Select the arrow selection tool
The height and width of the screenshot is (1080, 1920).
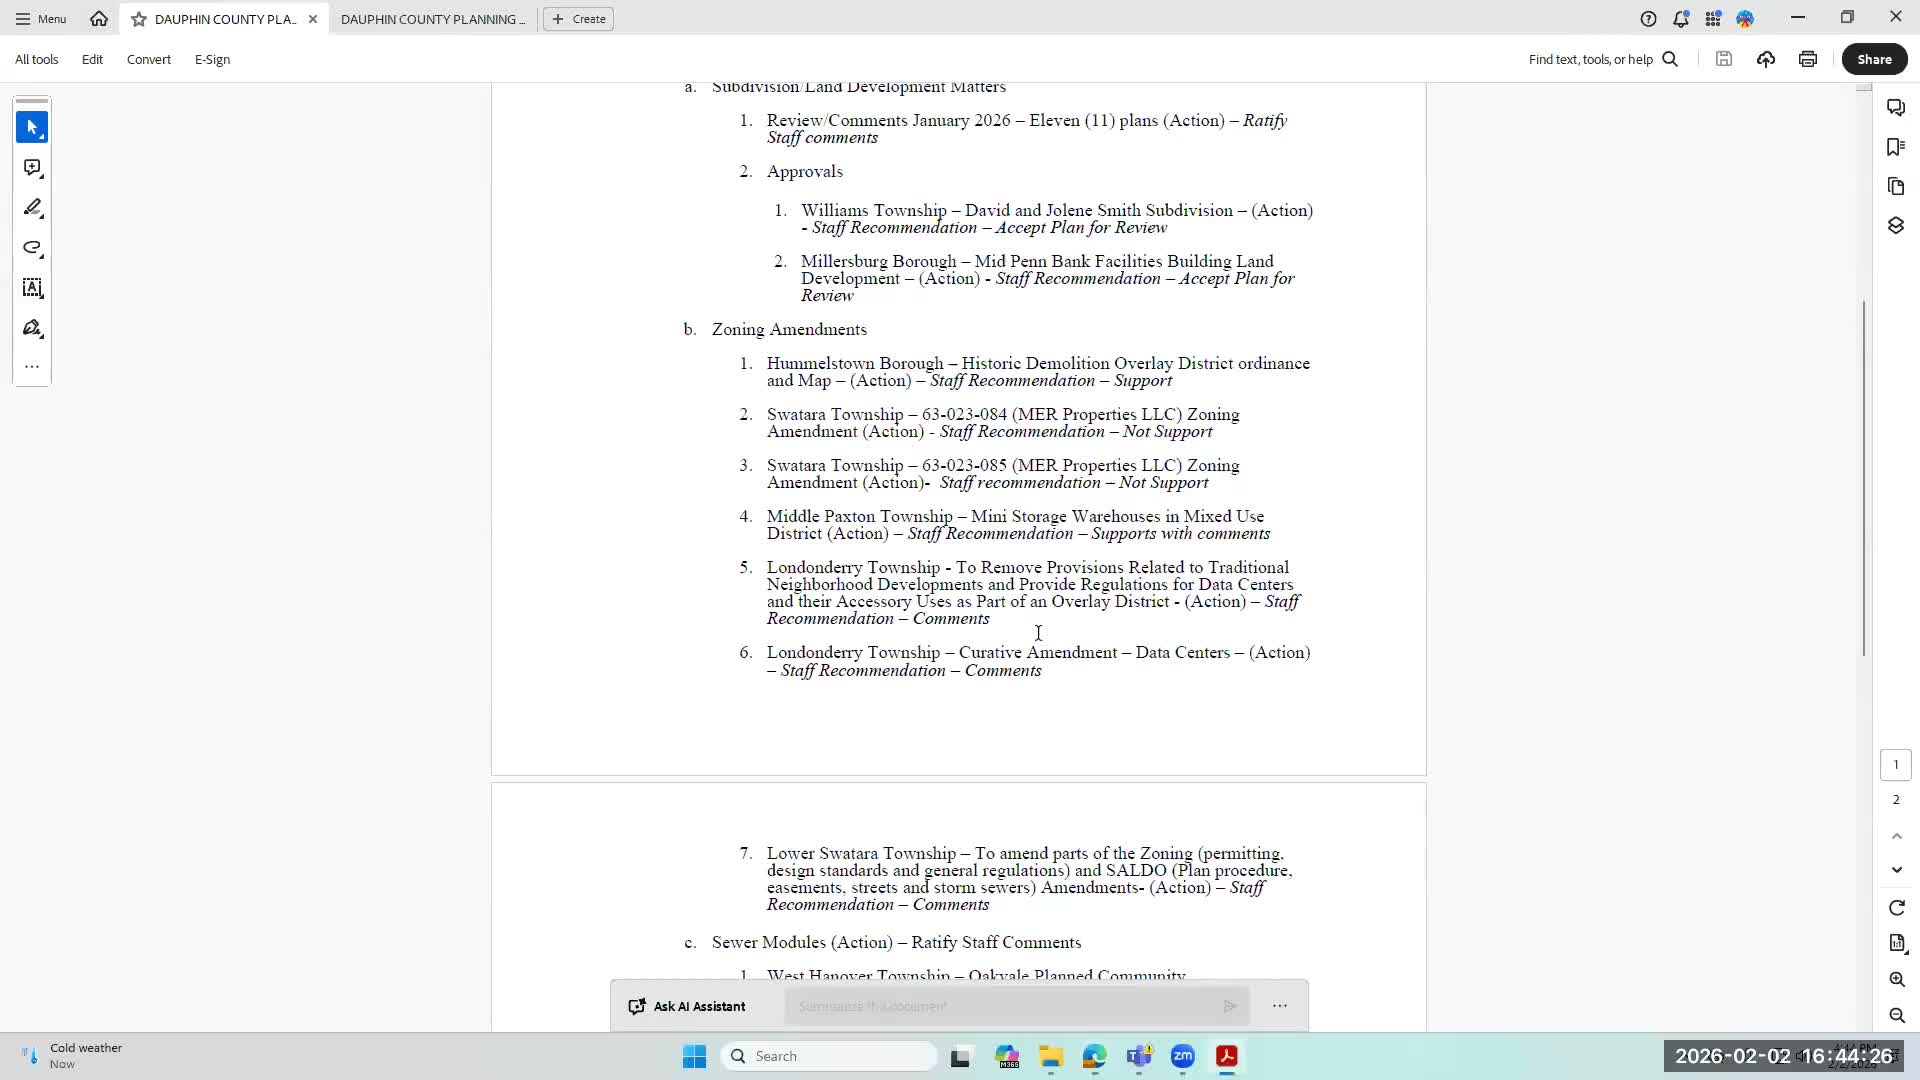32,127
